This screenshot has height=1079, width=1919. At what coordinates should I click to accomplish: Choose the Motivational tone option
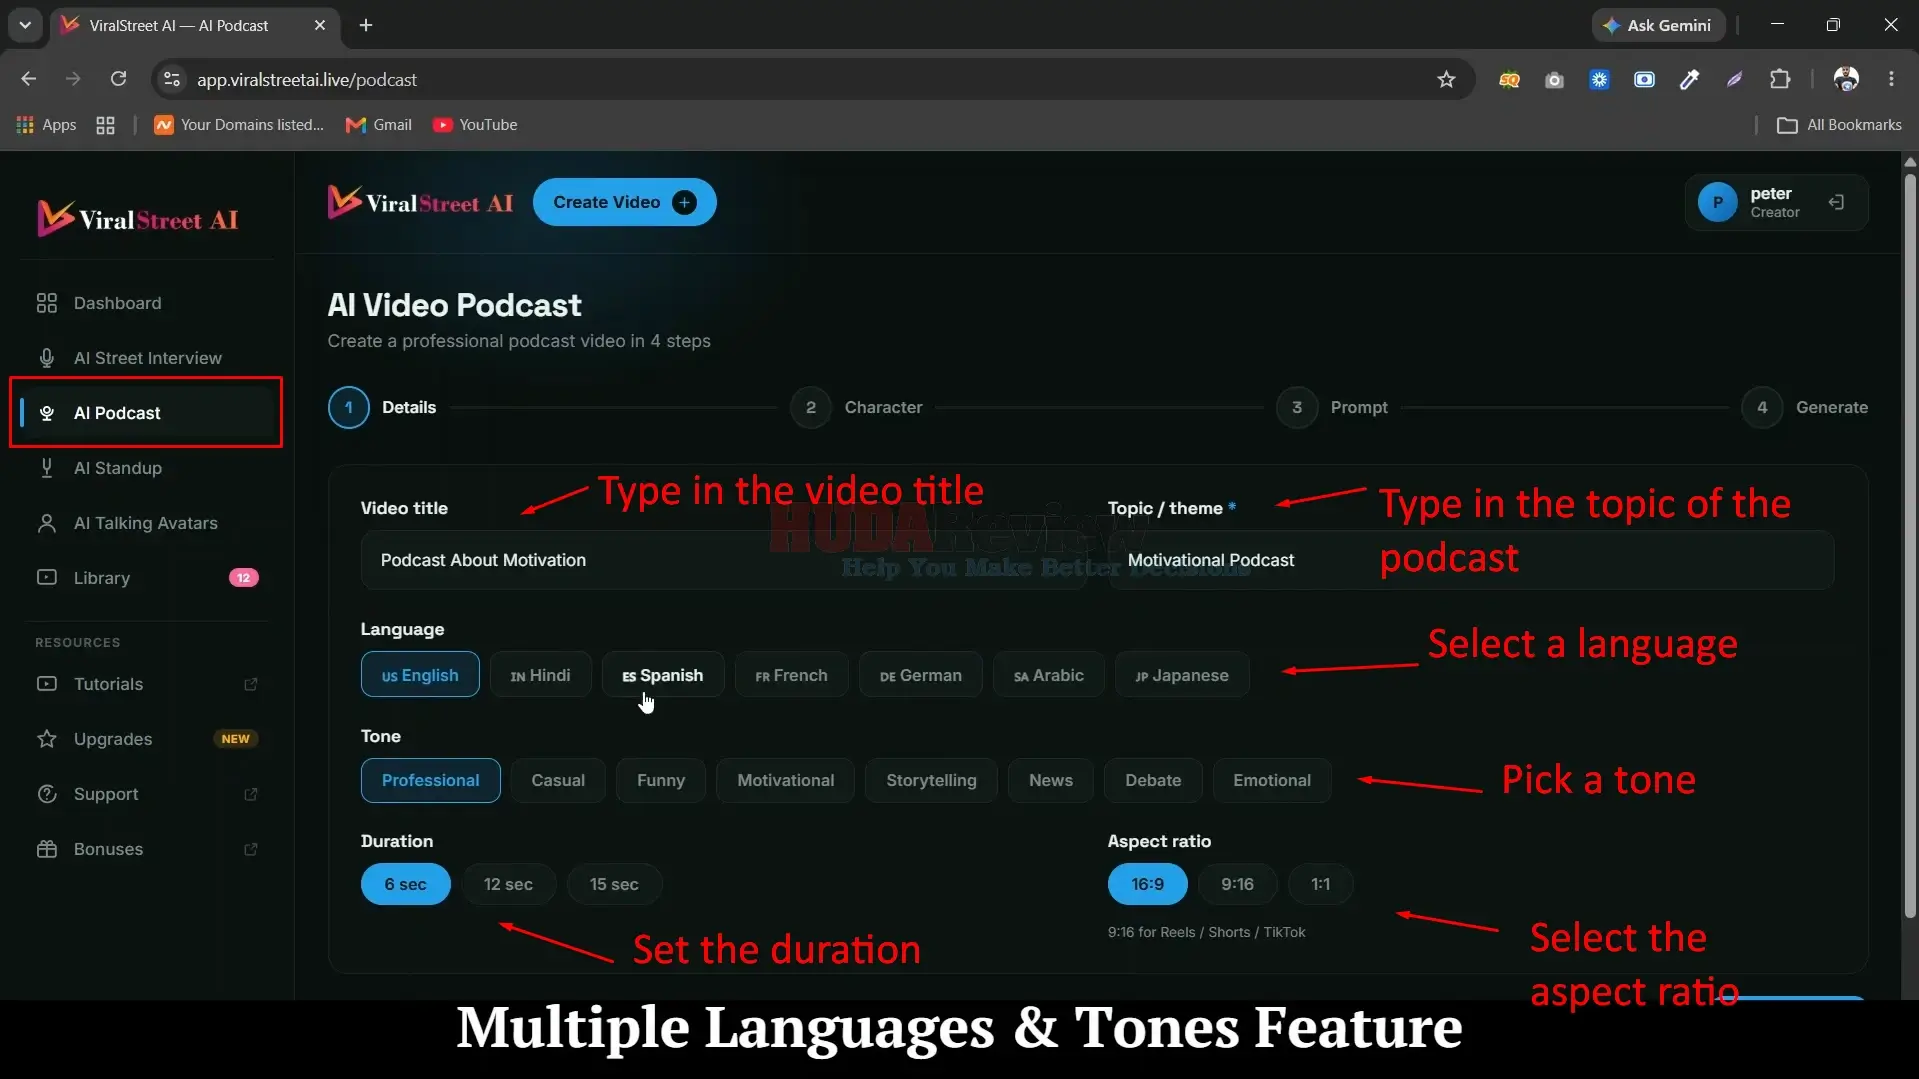tap(785, 780)
